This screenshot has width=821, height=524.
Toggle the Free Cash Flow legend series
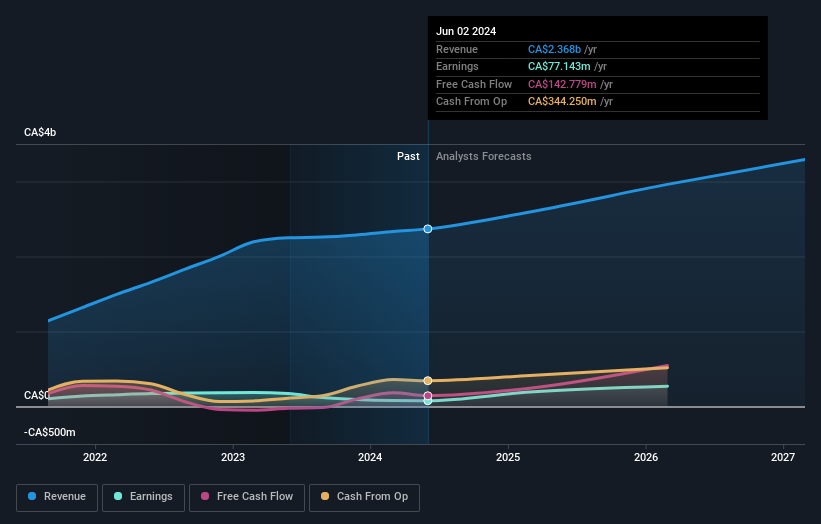click(x=247, y=497)
